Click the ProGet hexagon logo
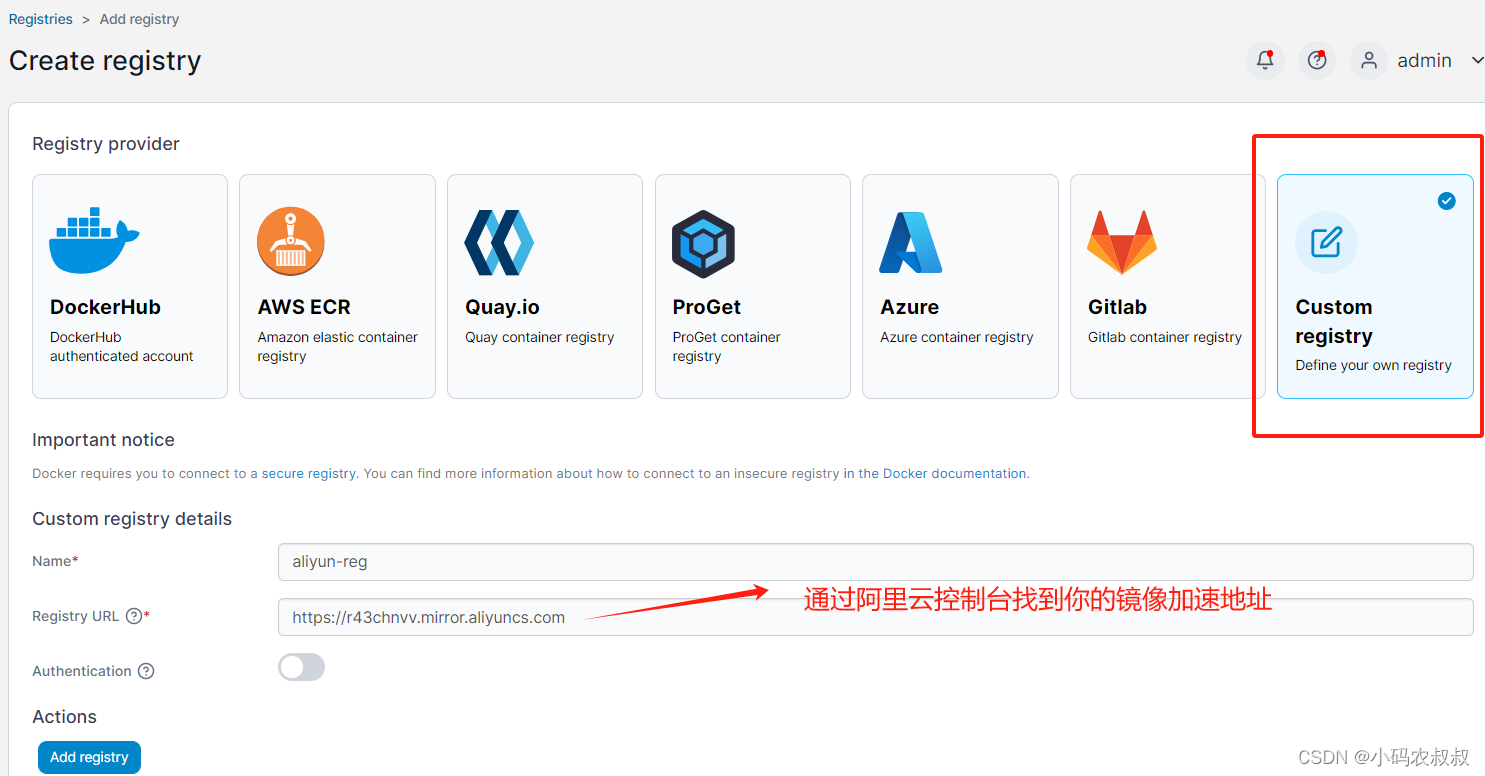 [x=704, y=243]
